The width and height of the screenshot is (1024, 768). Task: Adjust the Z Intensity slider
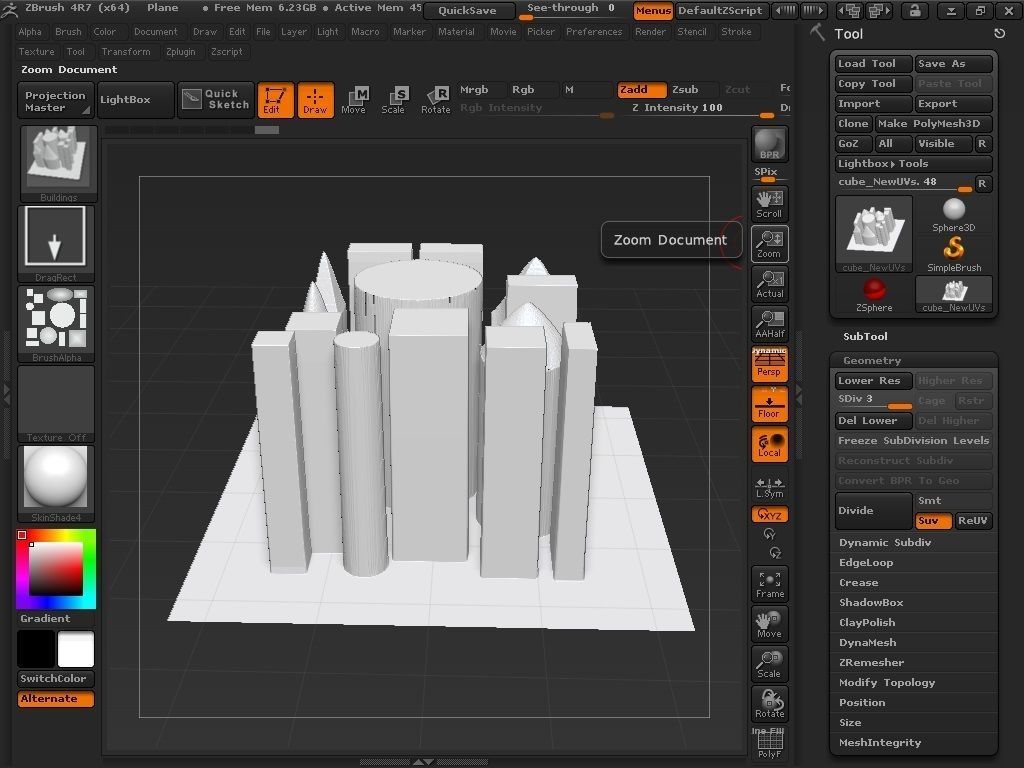[703, 108]
